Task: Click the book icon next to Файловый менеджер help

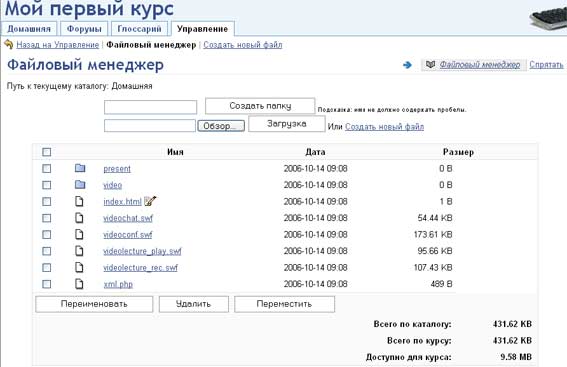Action: pyautogui.click(x=430, y=65)
